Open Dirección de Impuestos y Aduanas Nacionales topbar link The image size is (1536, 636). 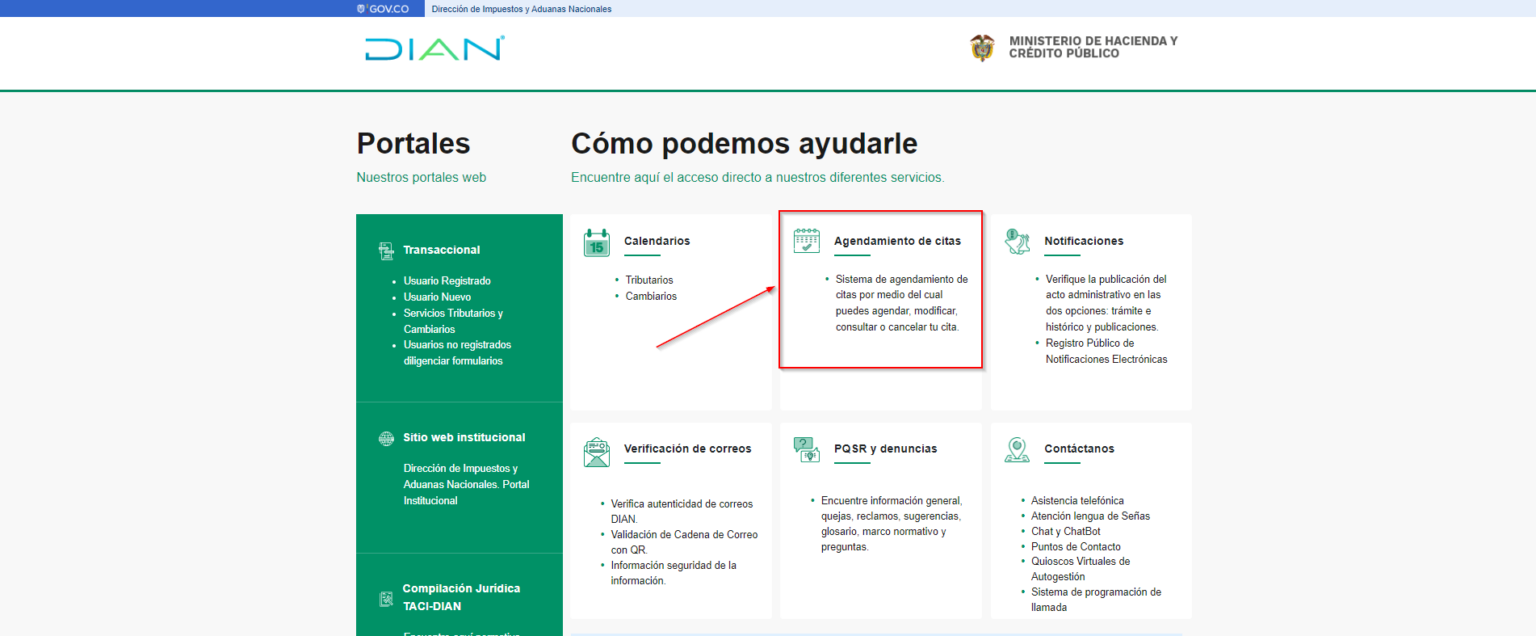(x=521, y=8)
